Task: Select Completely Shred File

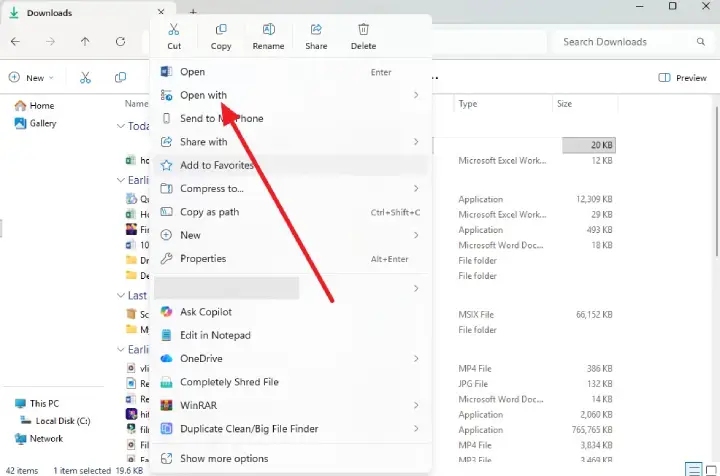Action: point(292,382)
